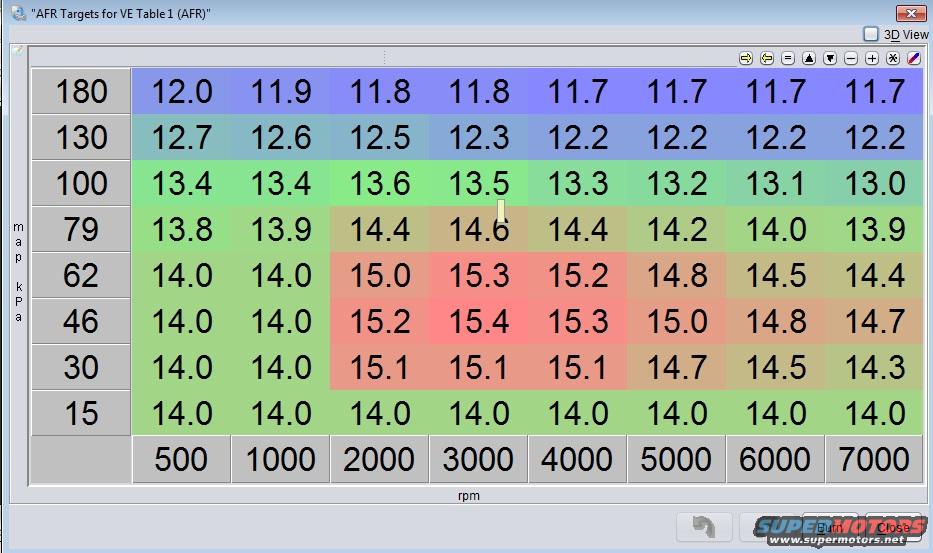Enable the 3D View checkbox
Image resolution: width=933 pixels, height=553 pixels.
coord(871,34)
